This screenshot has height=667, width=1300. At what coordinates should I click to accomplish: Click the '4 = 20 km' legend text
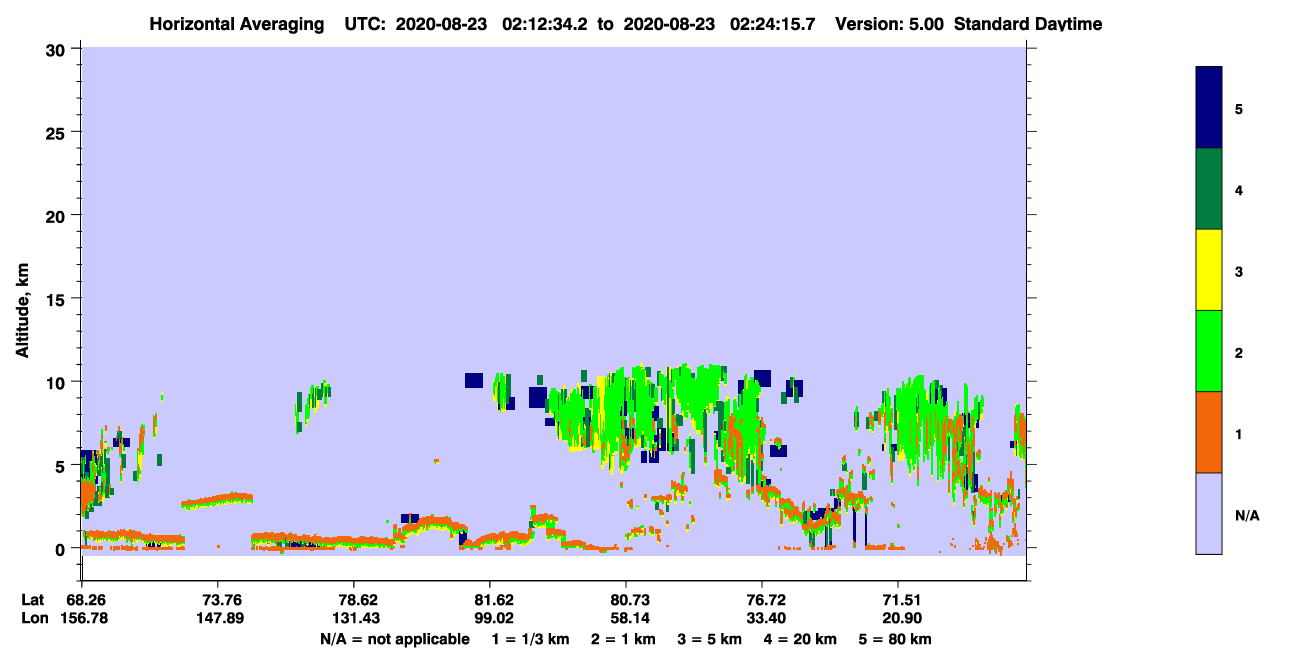pyautogui.click(x=800, y=639)
